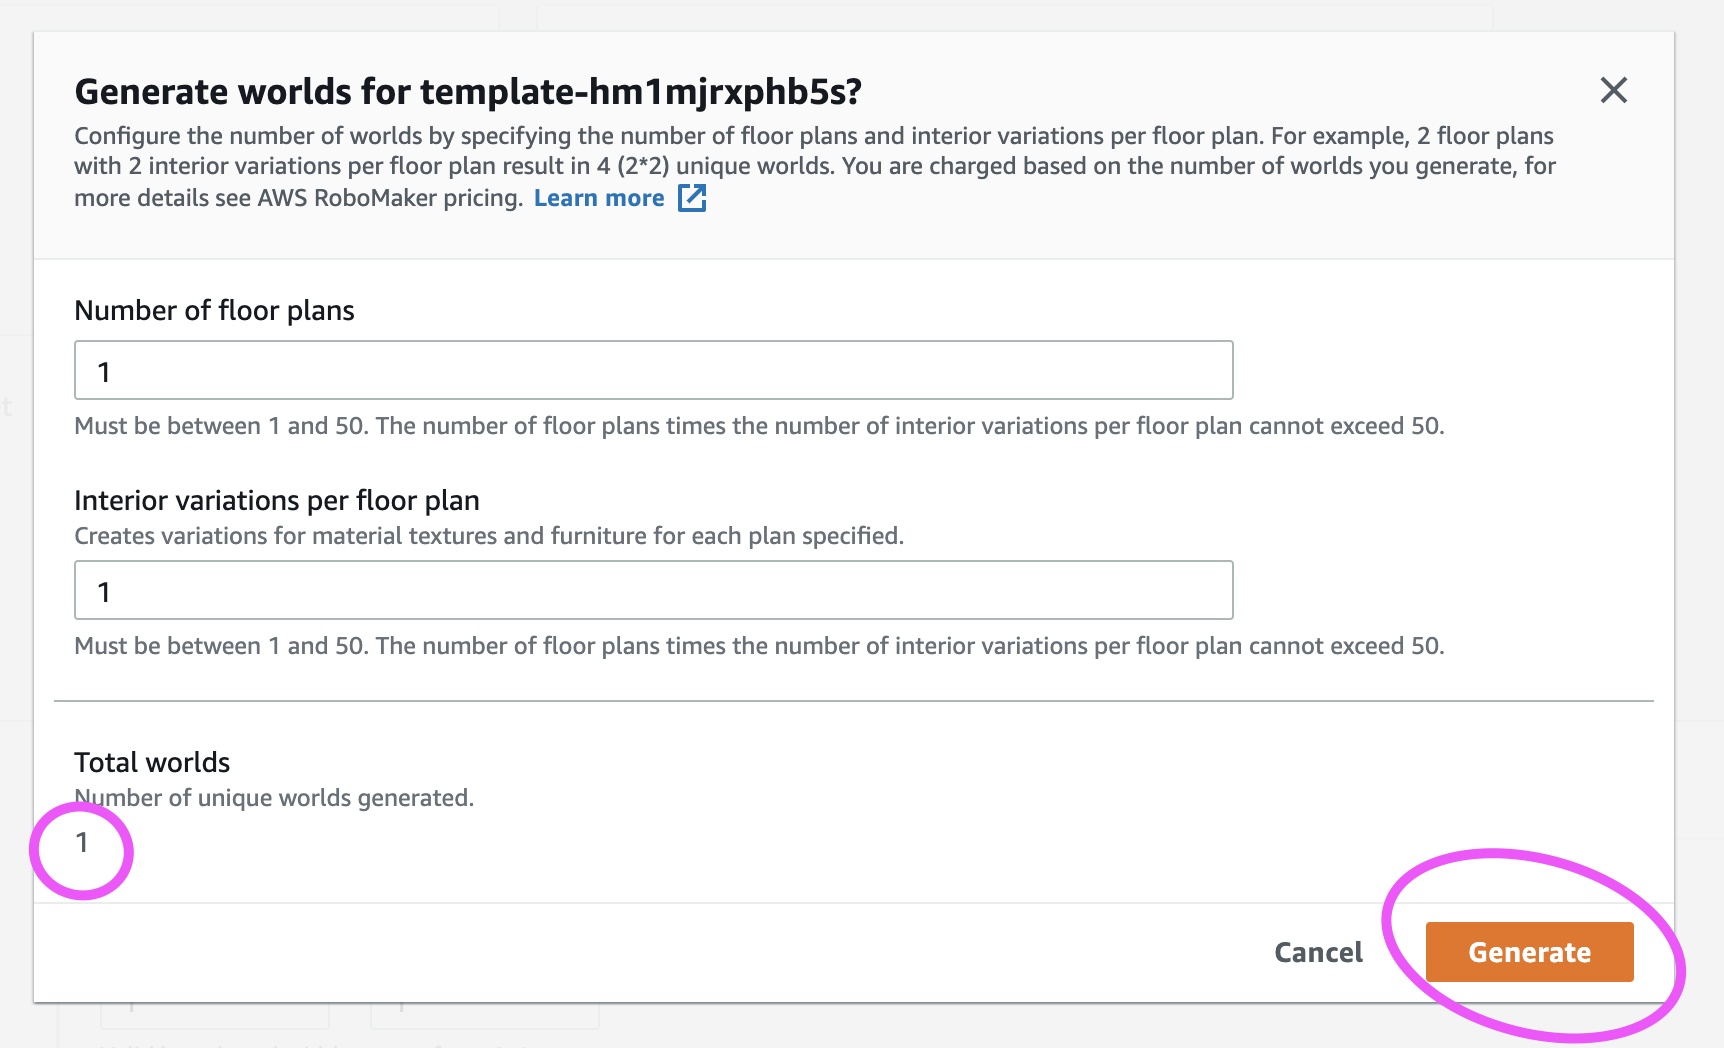Click the Total worlds heading

(x=152, y=762)
